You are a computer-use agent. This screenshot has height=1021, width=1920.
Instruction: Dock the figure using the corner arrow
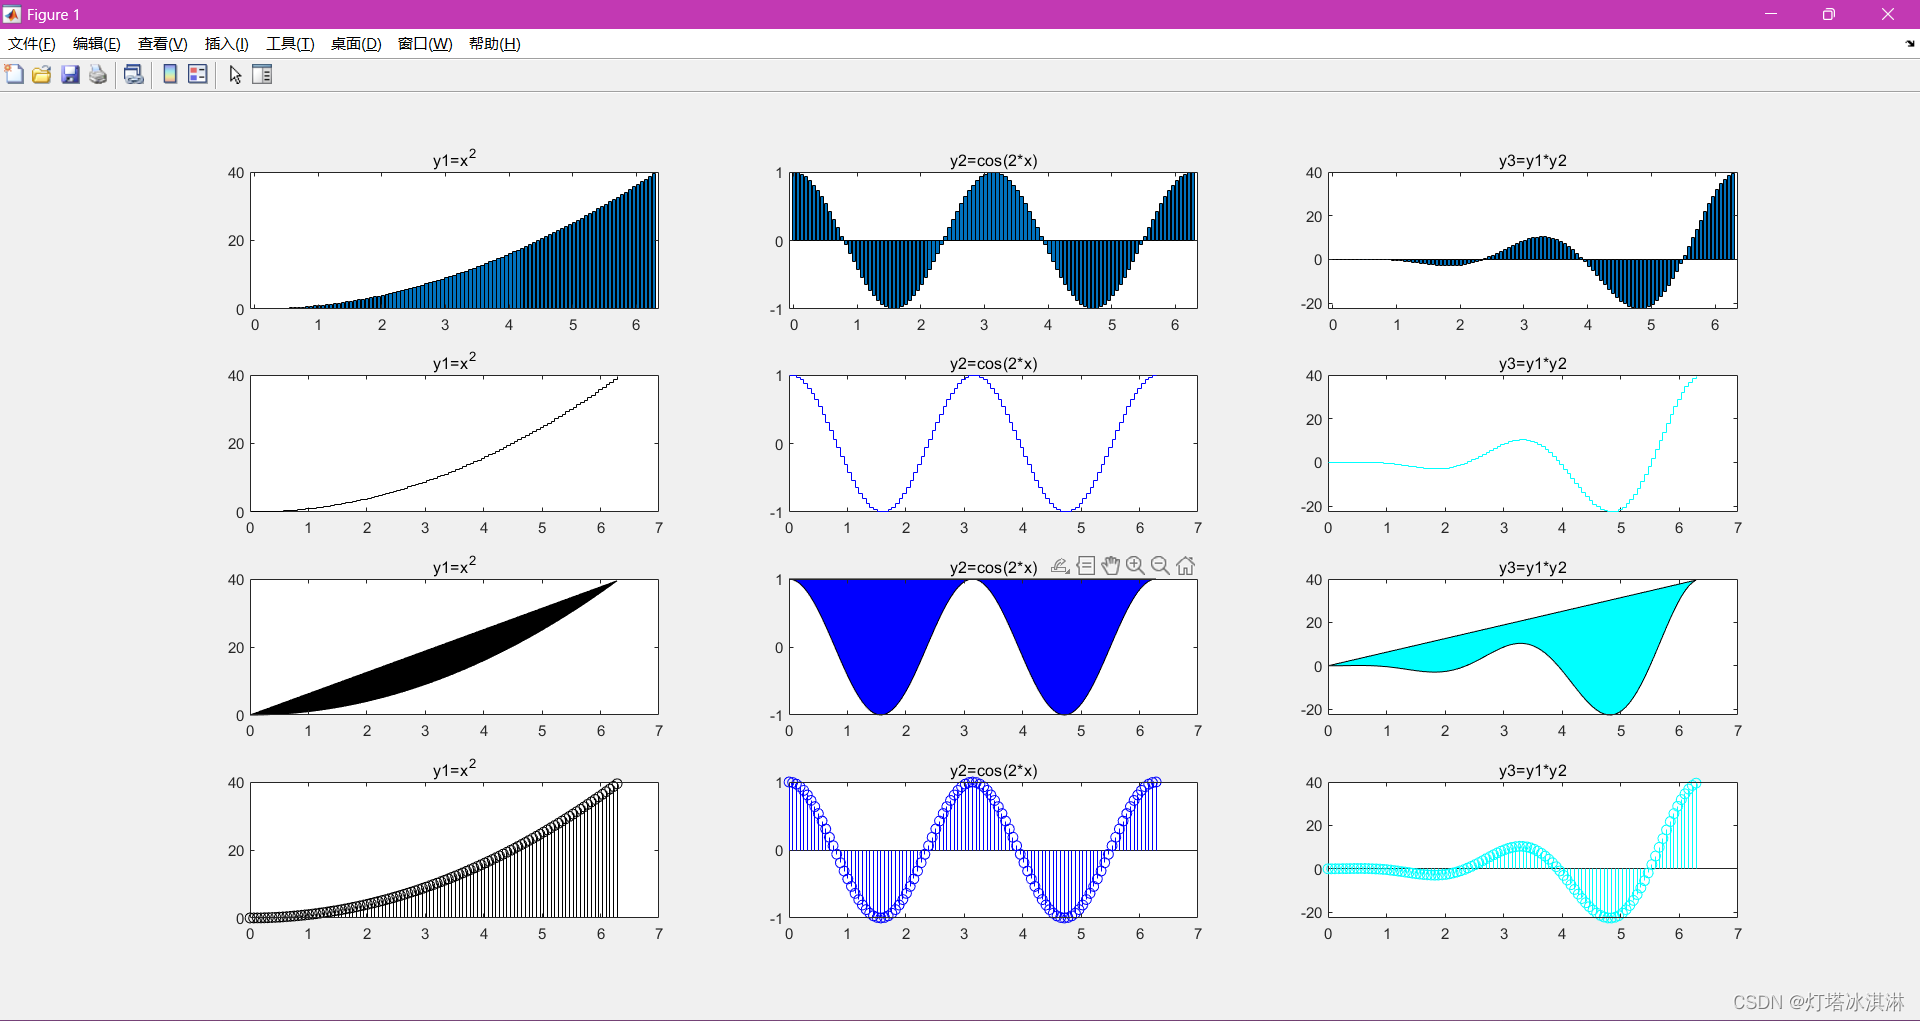pyautogui.click(x=1910, y=44)
